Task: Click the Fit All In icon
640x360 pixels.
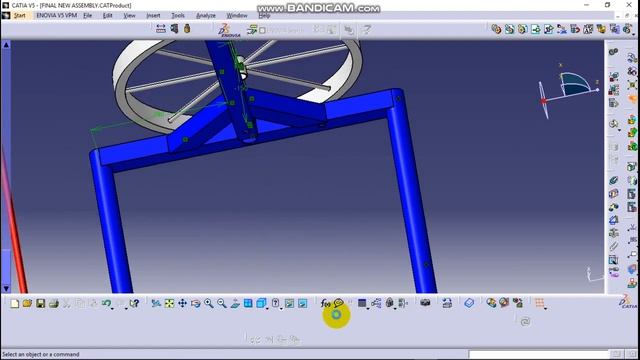Action: pyautogui.click(x=169, y=303)
